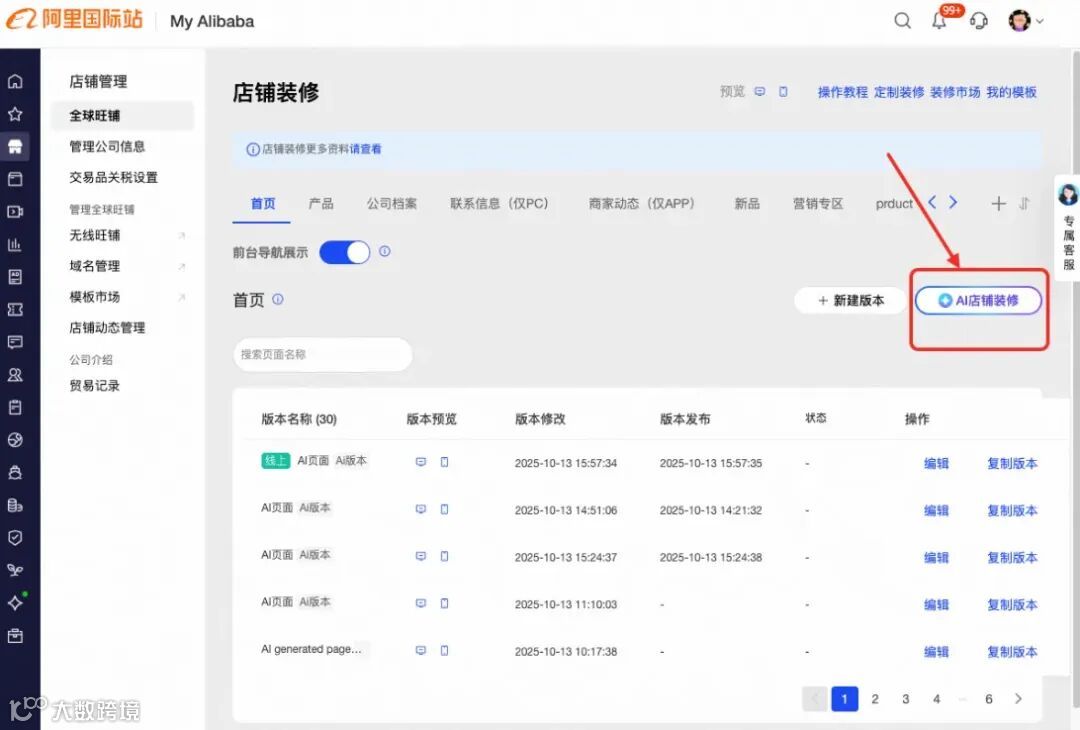1080x730 pixels.
Task: Edit the version modified 2025-10-13 14:51:06
Action: pyautogui.click(x=936, y=510)
